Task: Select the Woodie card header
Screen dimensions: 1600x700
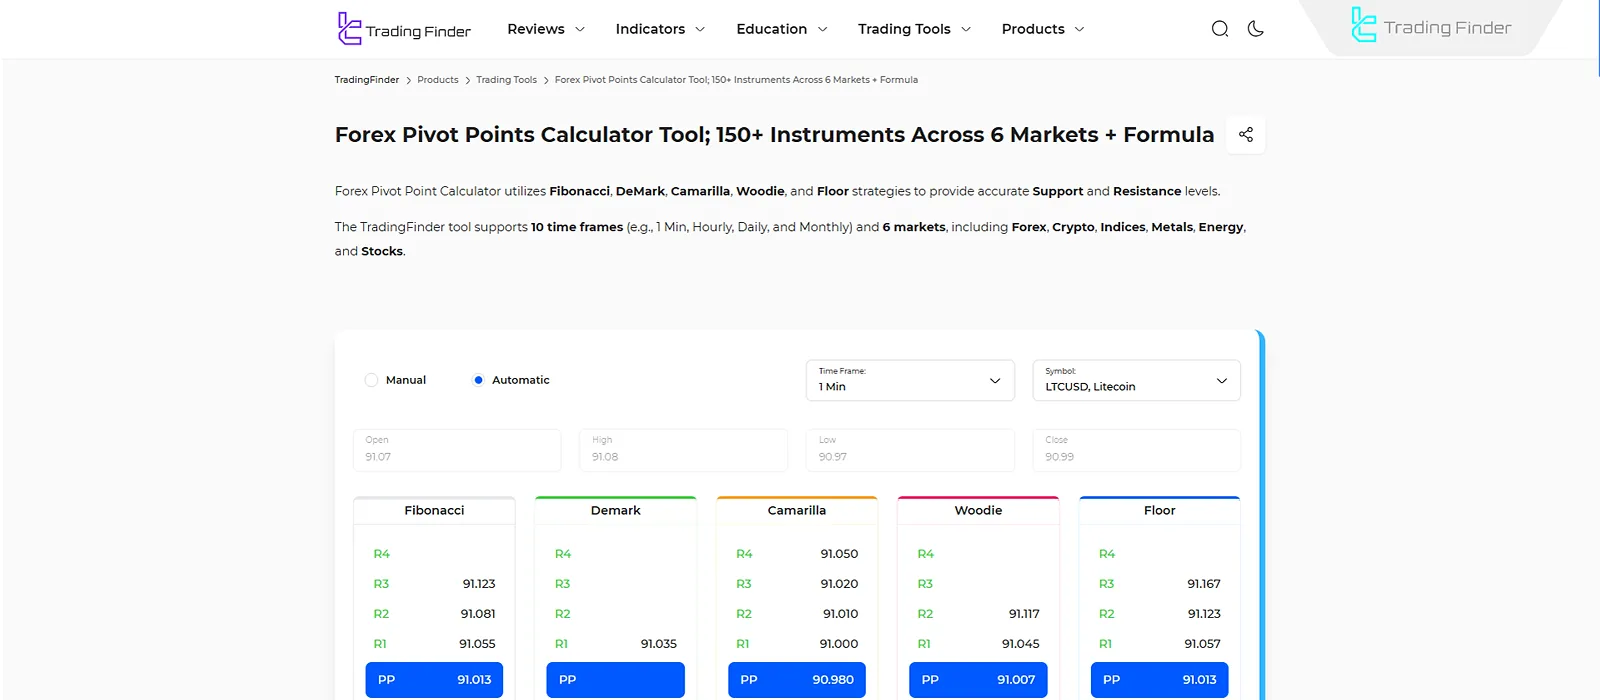Action: tap(978, 510)
